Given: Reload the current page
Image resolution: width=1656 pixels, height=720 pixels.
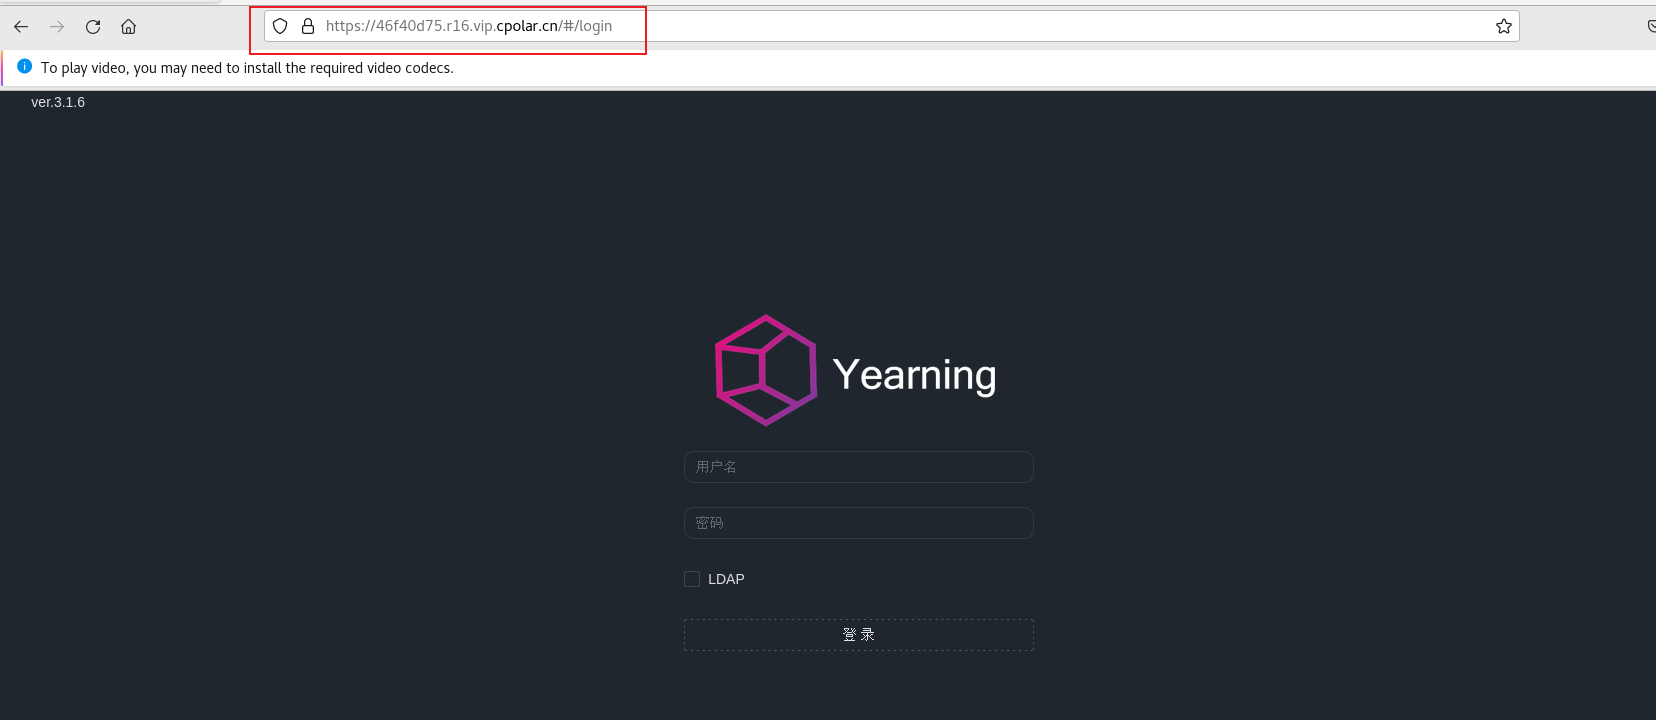Looking at the screenshot, I should click(x=93, y=27).
